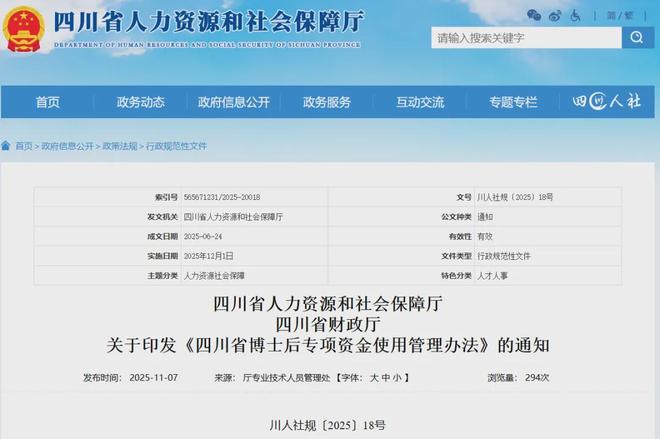The image size is (660, 439).
Task: Open the 首页 navigation menu
Action: tap(47, 102)
